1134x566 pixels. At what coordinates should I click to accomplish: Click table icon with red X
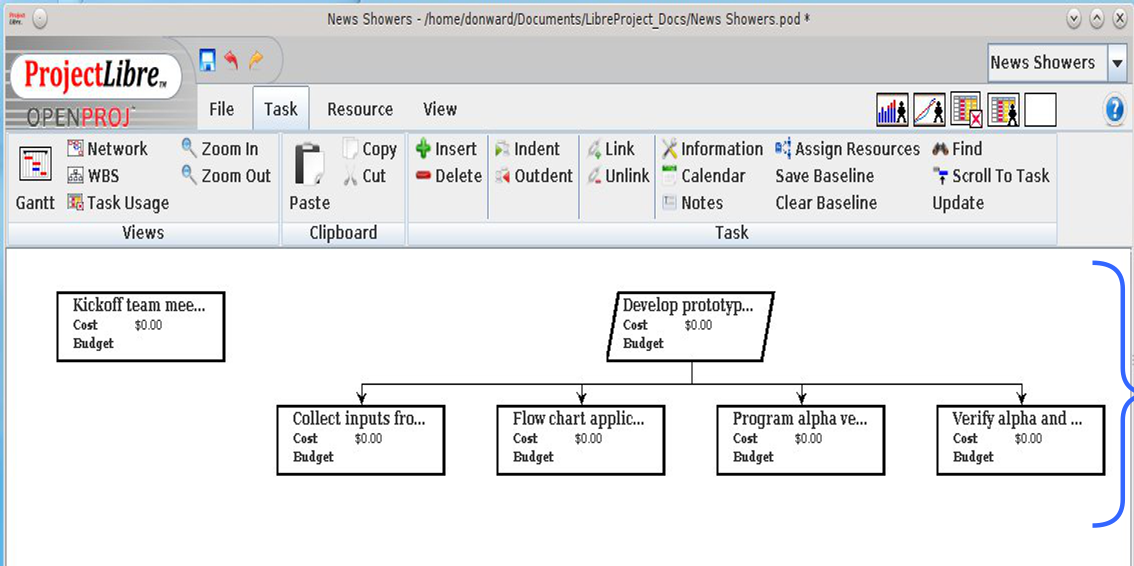coord(966,110)
